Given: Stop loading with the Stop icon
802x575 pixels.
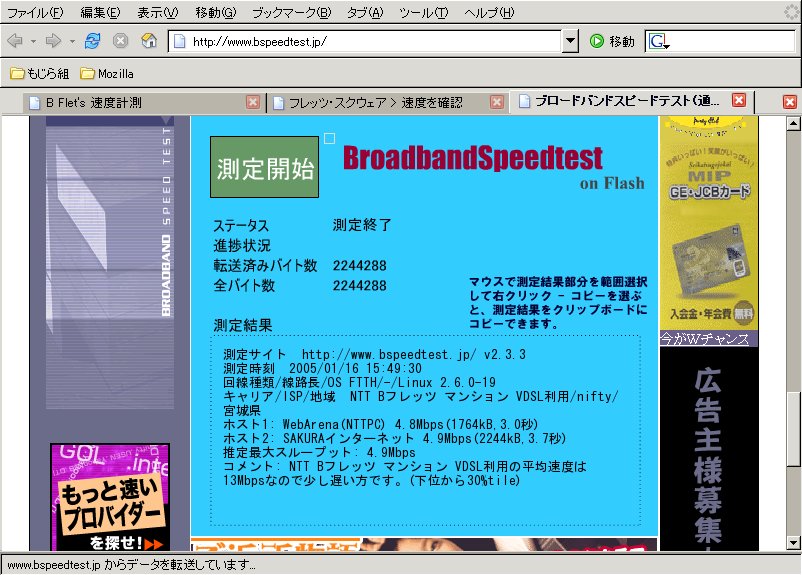Looking at the screenshot, I should 120,40.
